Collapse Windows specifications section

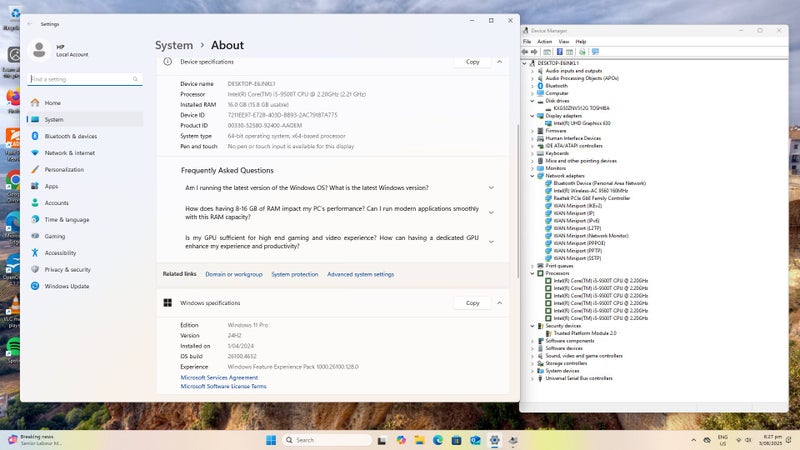coord(499,303)
